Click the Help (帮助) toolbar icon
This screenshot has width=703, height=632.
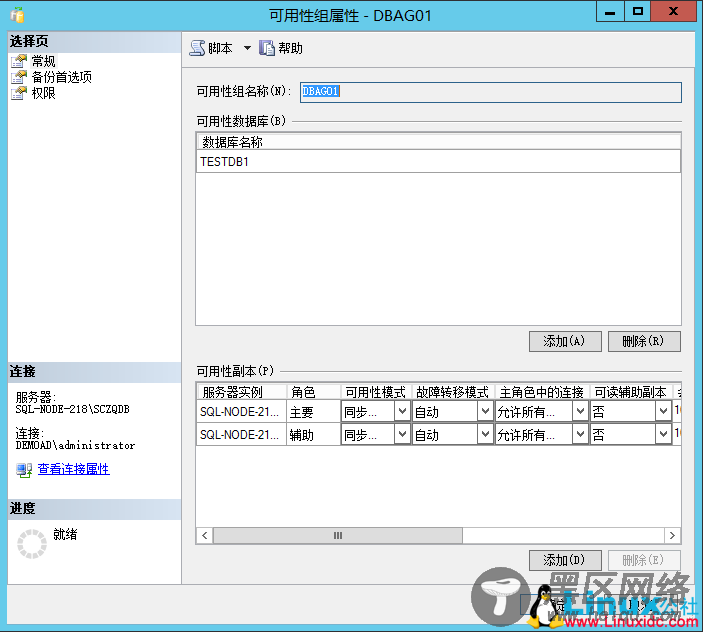coord(267,48)
